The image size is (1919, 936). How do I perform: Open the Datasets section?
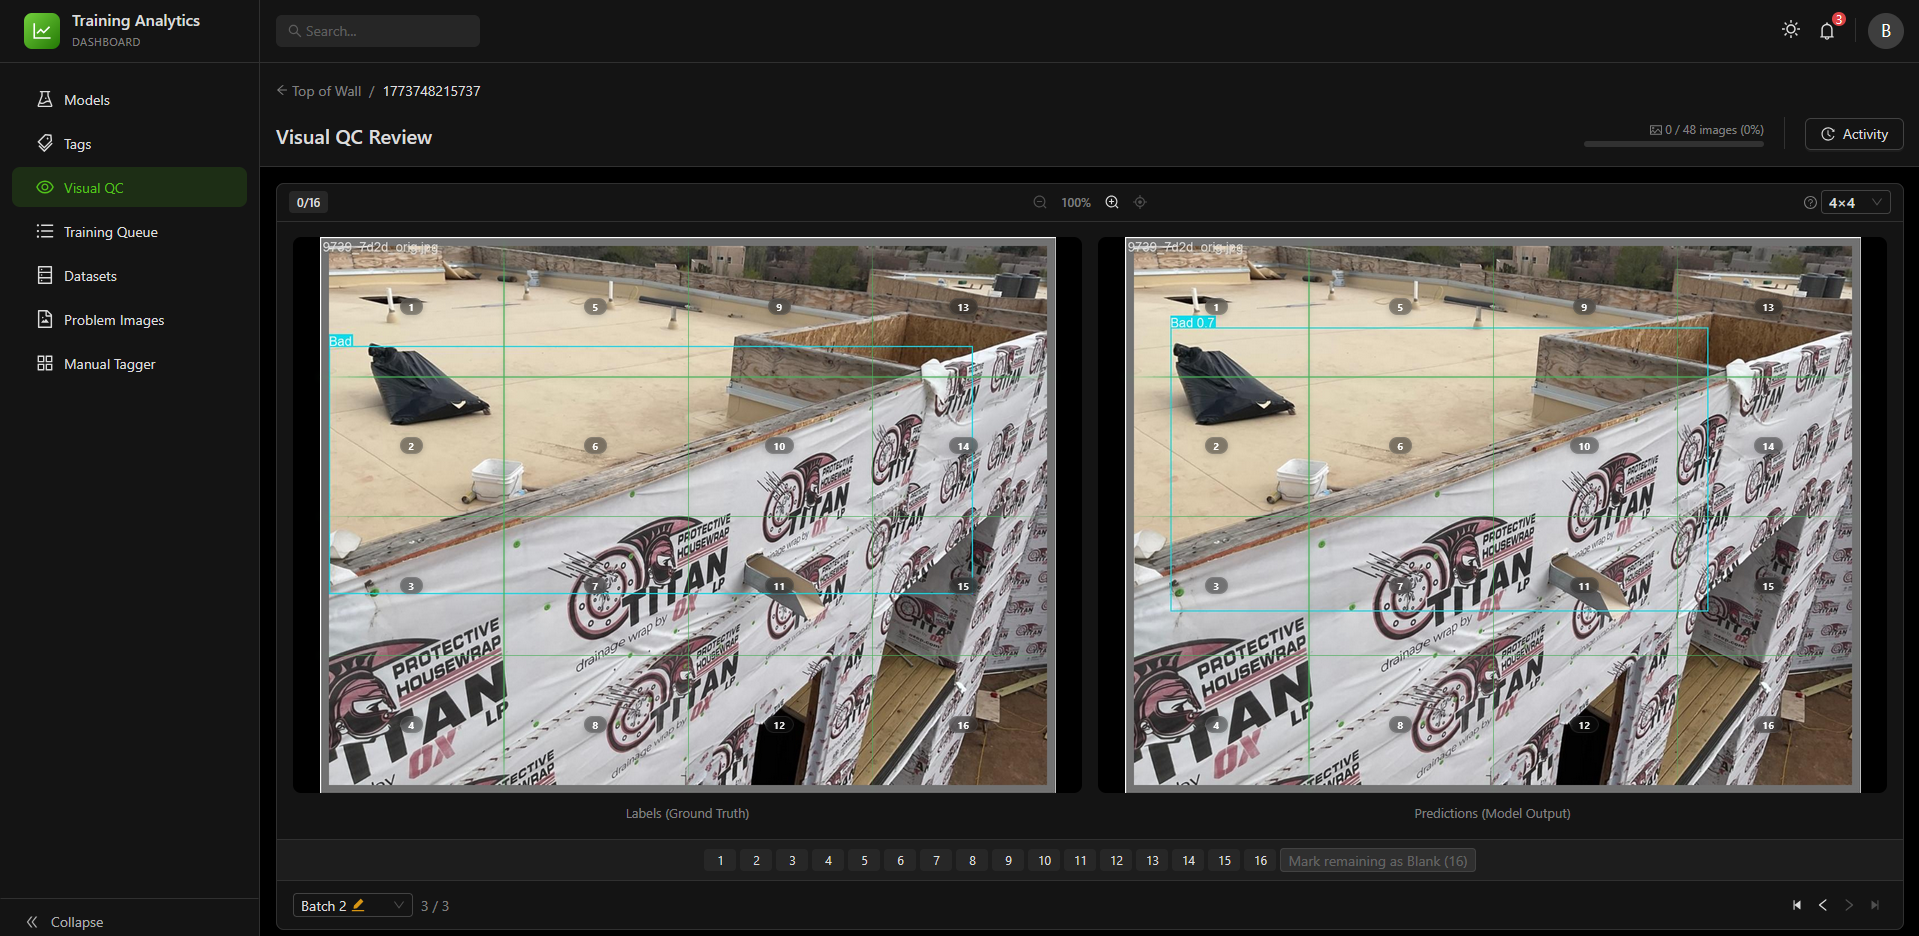(x=129, y=275)
